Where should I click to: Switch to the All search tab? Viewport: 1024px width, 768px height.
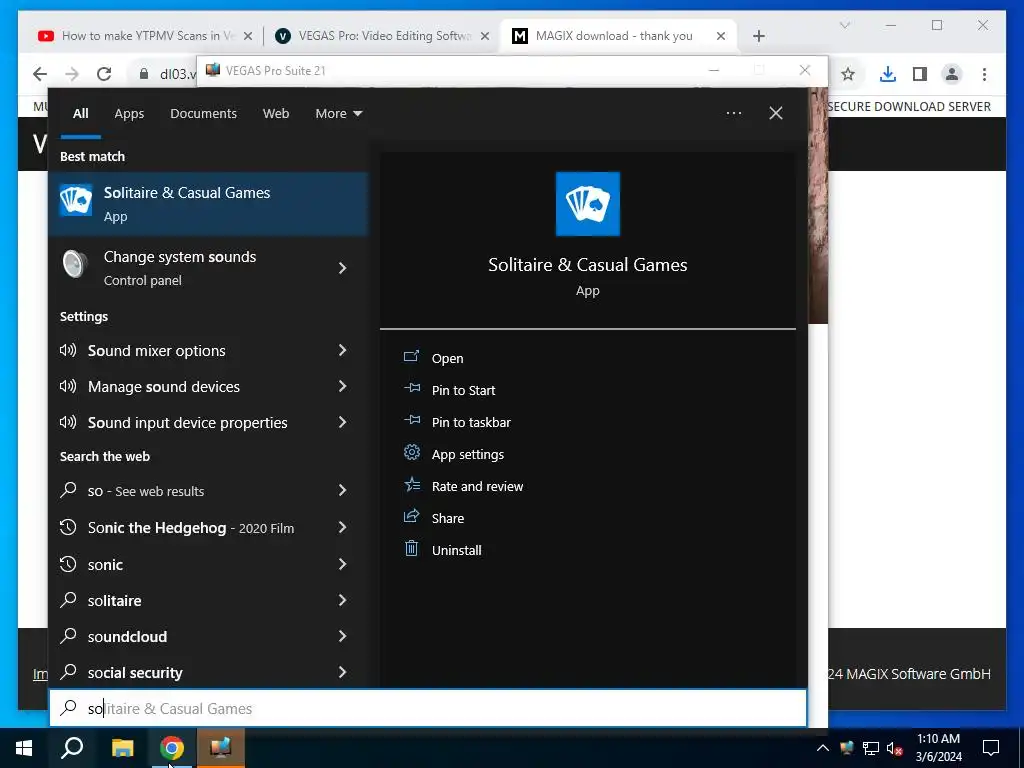click(80, 114)
